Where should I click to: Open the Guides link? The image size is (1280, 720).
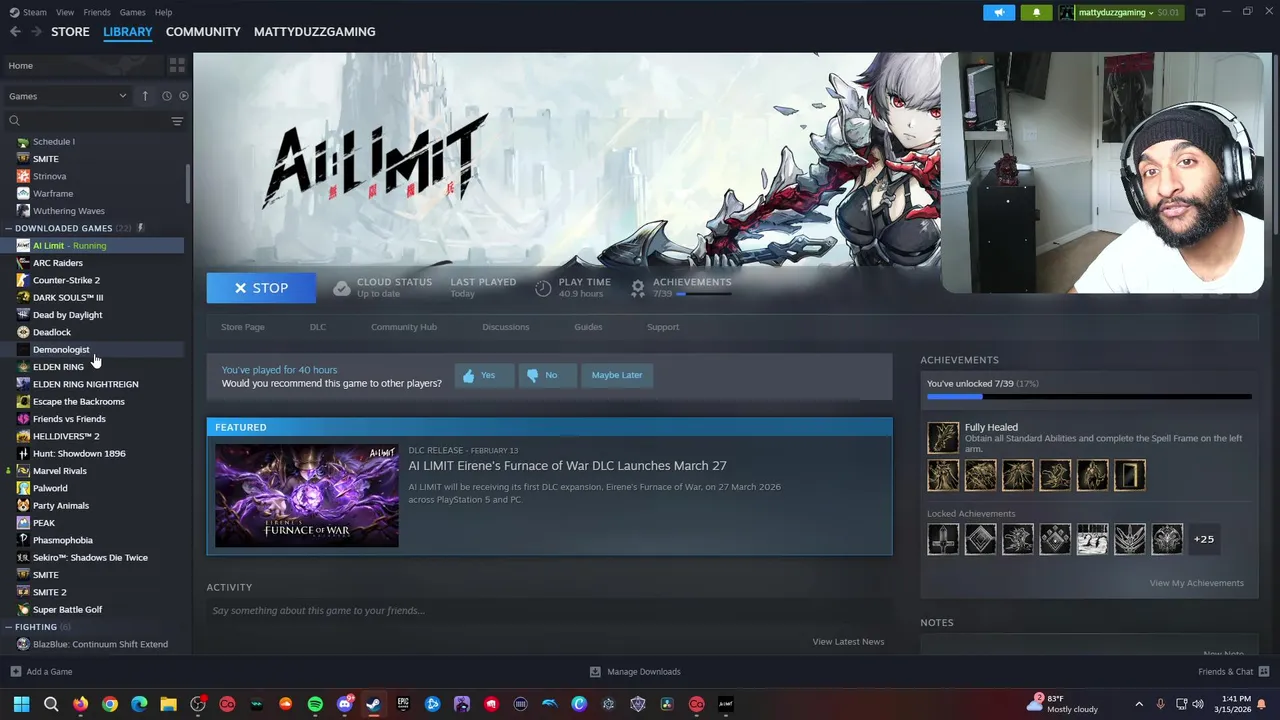588,327
